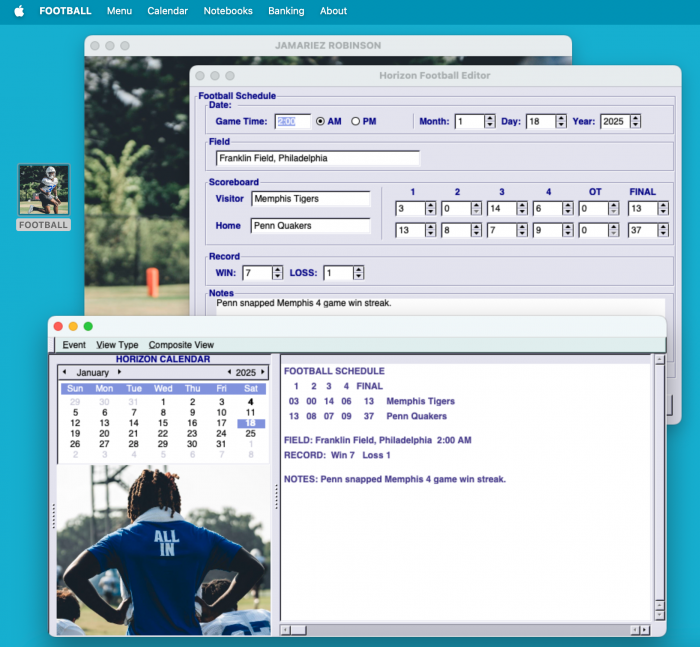Screen dimensions: 700x647
Task: Go to previous year before 2025
Action: (229, 372)
